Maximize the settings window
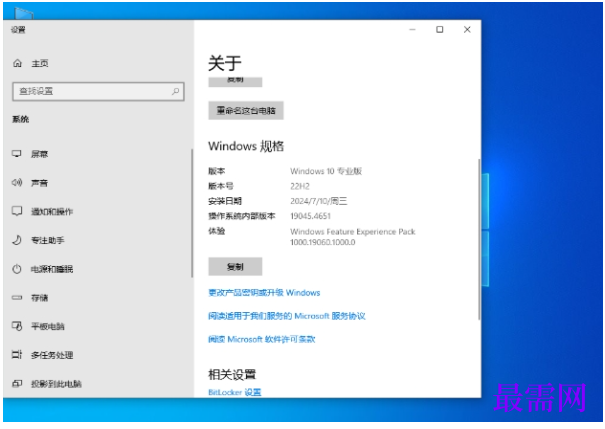605x429 pixels. 439,30
